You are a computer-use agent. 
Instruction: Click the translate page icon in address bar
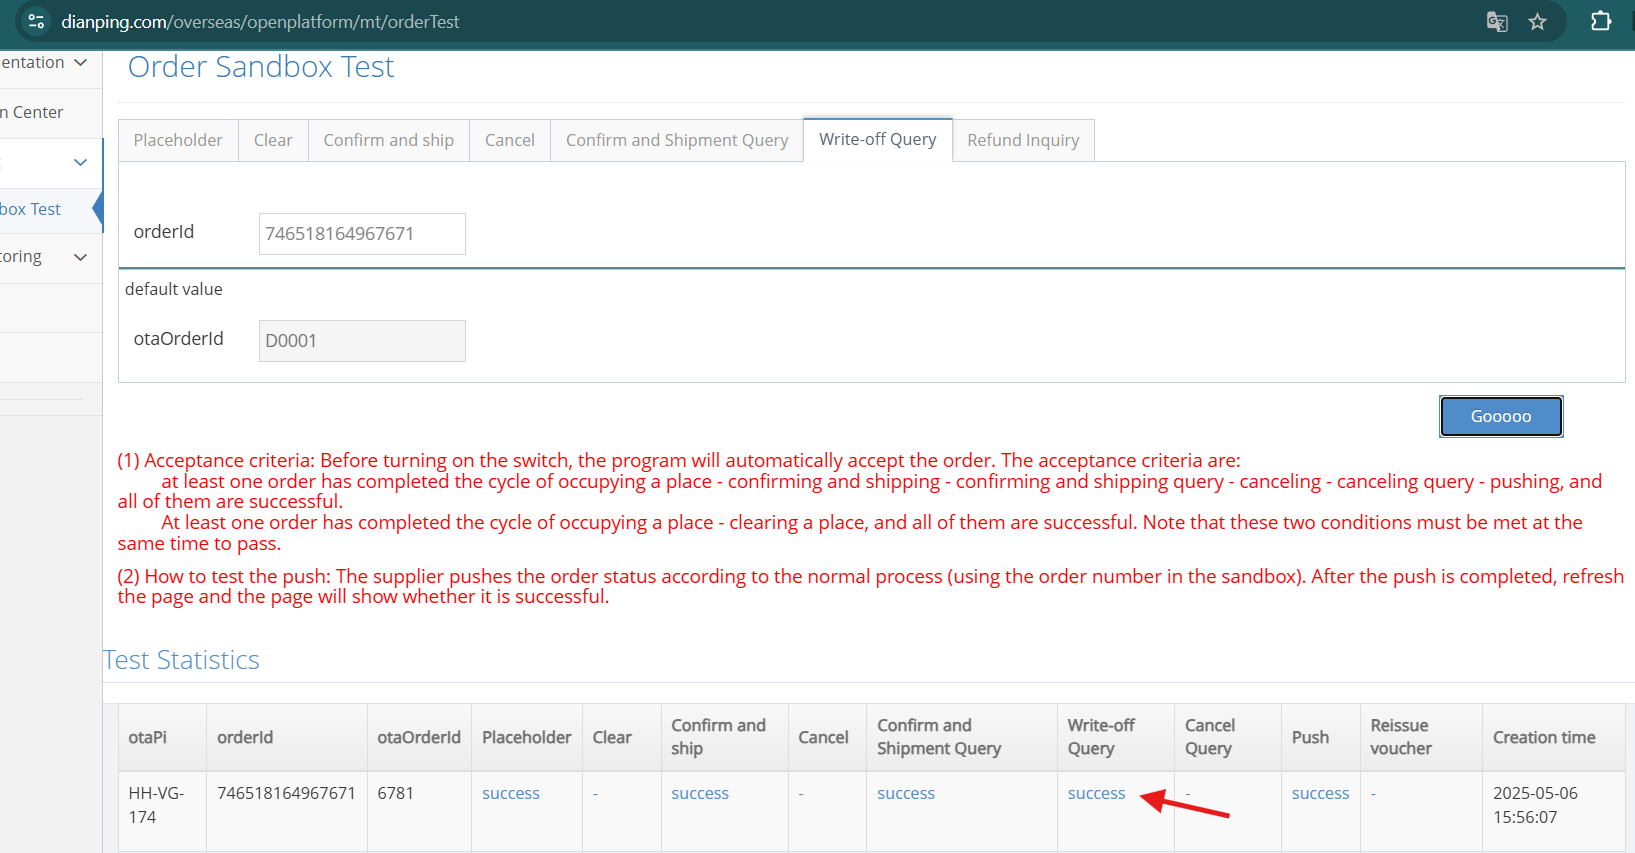coord(1496,22)
